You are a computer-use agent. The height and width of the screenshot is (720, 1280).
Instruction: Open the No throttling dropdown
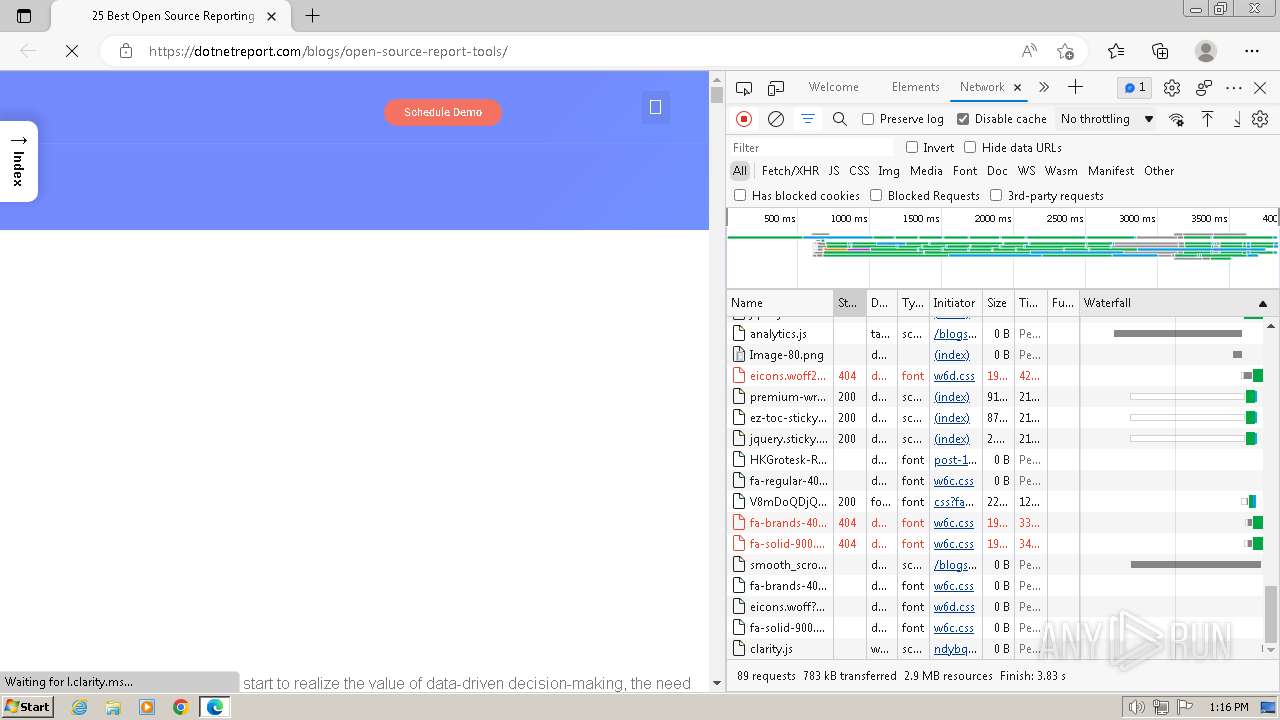(x=1107, y=119)
